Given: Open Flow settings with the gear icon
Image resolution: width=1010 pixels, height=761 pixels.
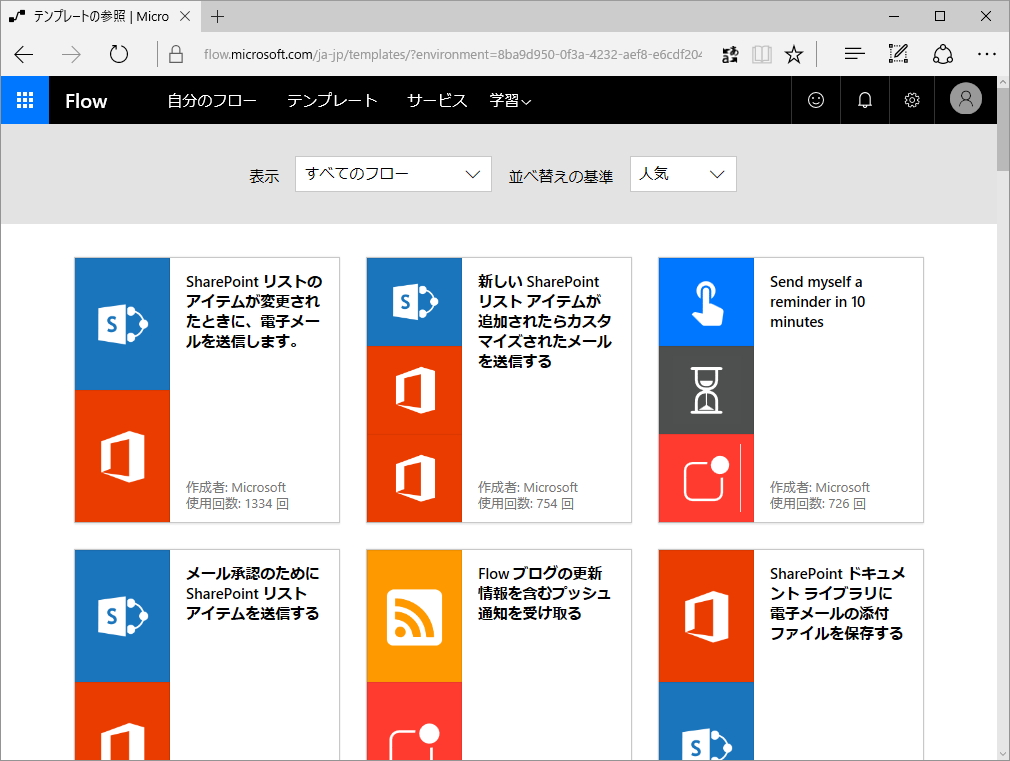Looking at the screenshot, I should [911, 100].
